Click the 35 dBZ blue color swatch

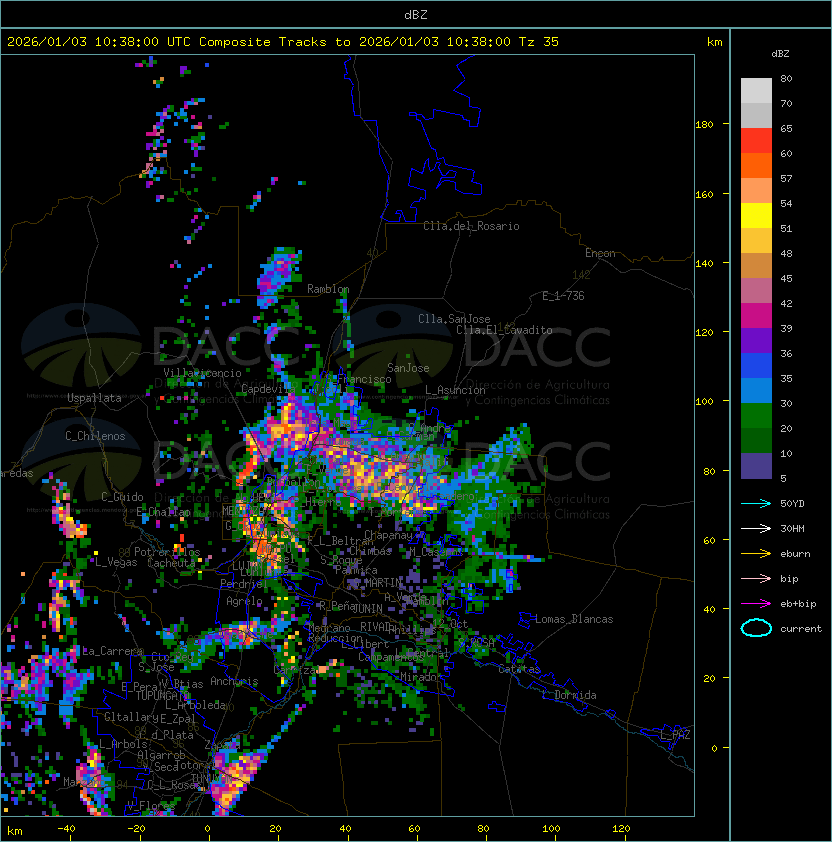pyautogui.click(x=756, y=390)
